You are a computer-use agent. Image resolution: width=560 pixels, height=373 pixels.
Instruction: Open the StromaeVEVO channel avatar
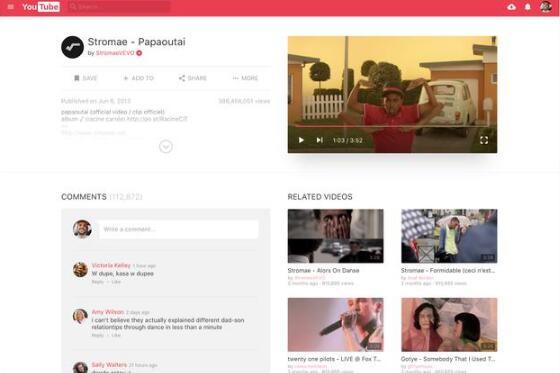click(72, 47)
